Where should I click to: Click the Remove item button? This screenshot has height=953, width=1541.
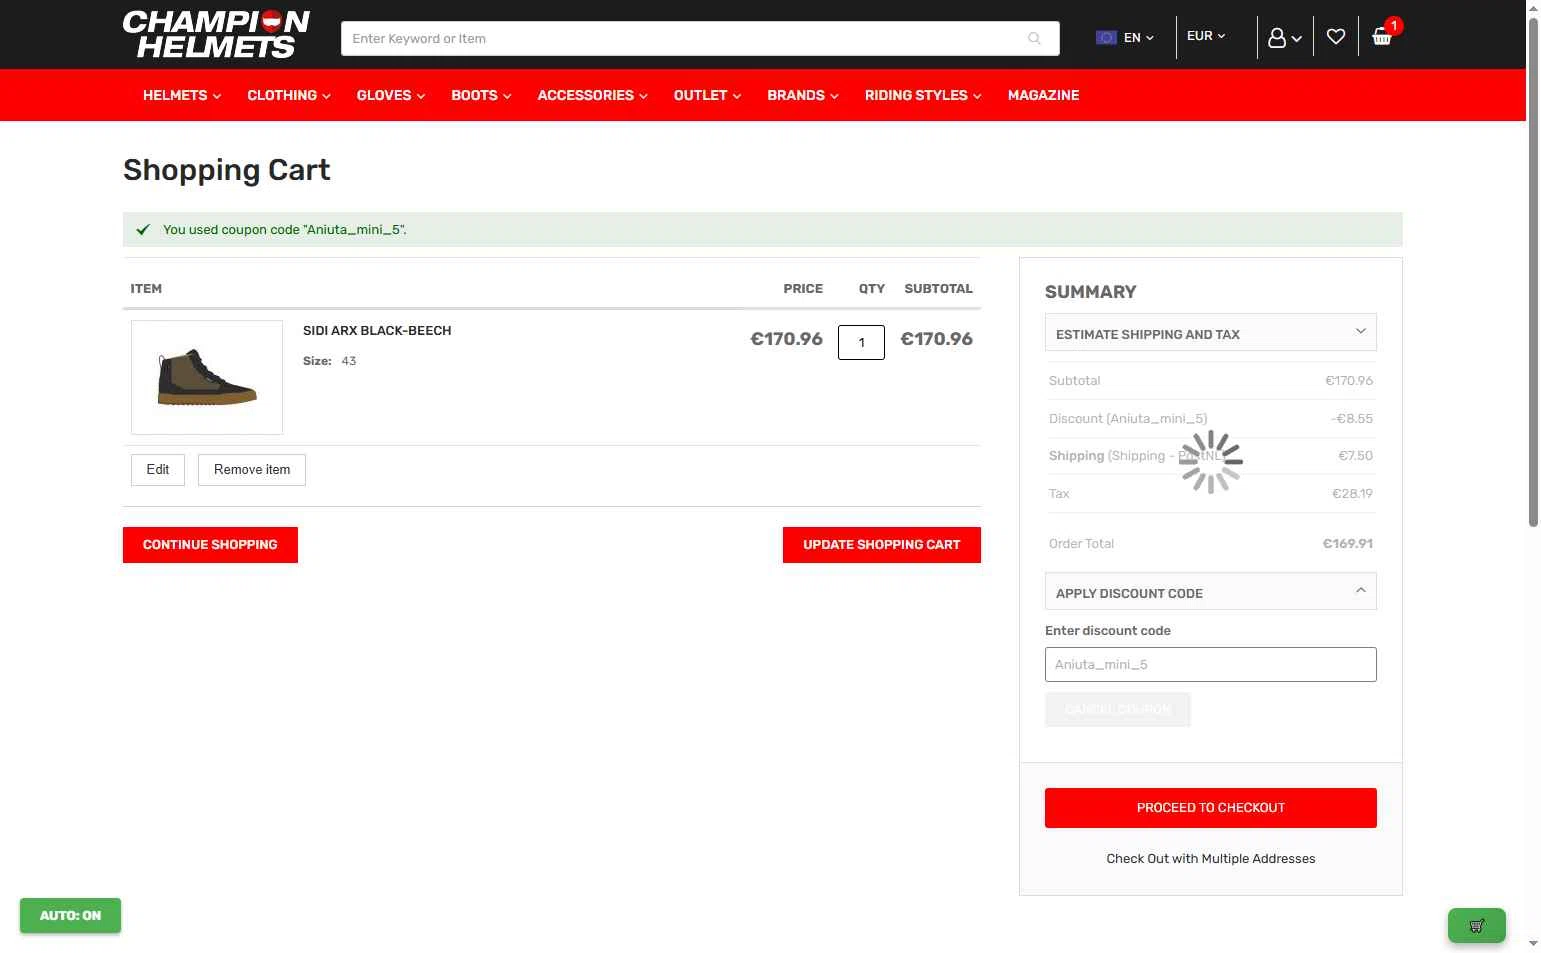pyautogui.click(x=252, y=470)
